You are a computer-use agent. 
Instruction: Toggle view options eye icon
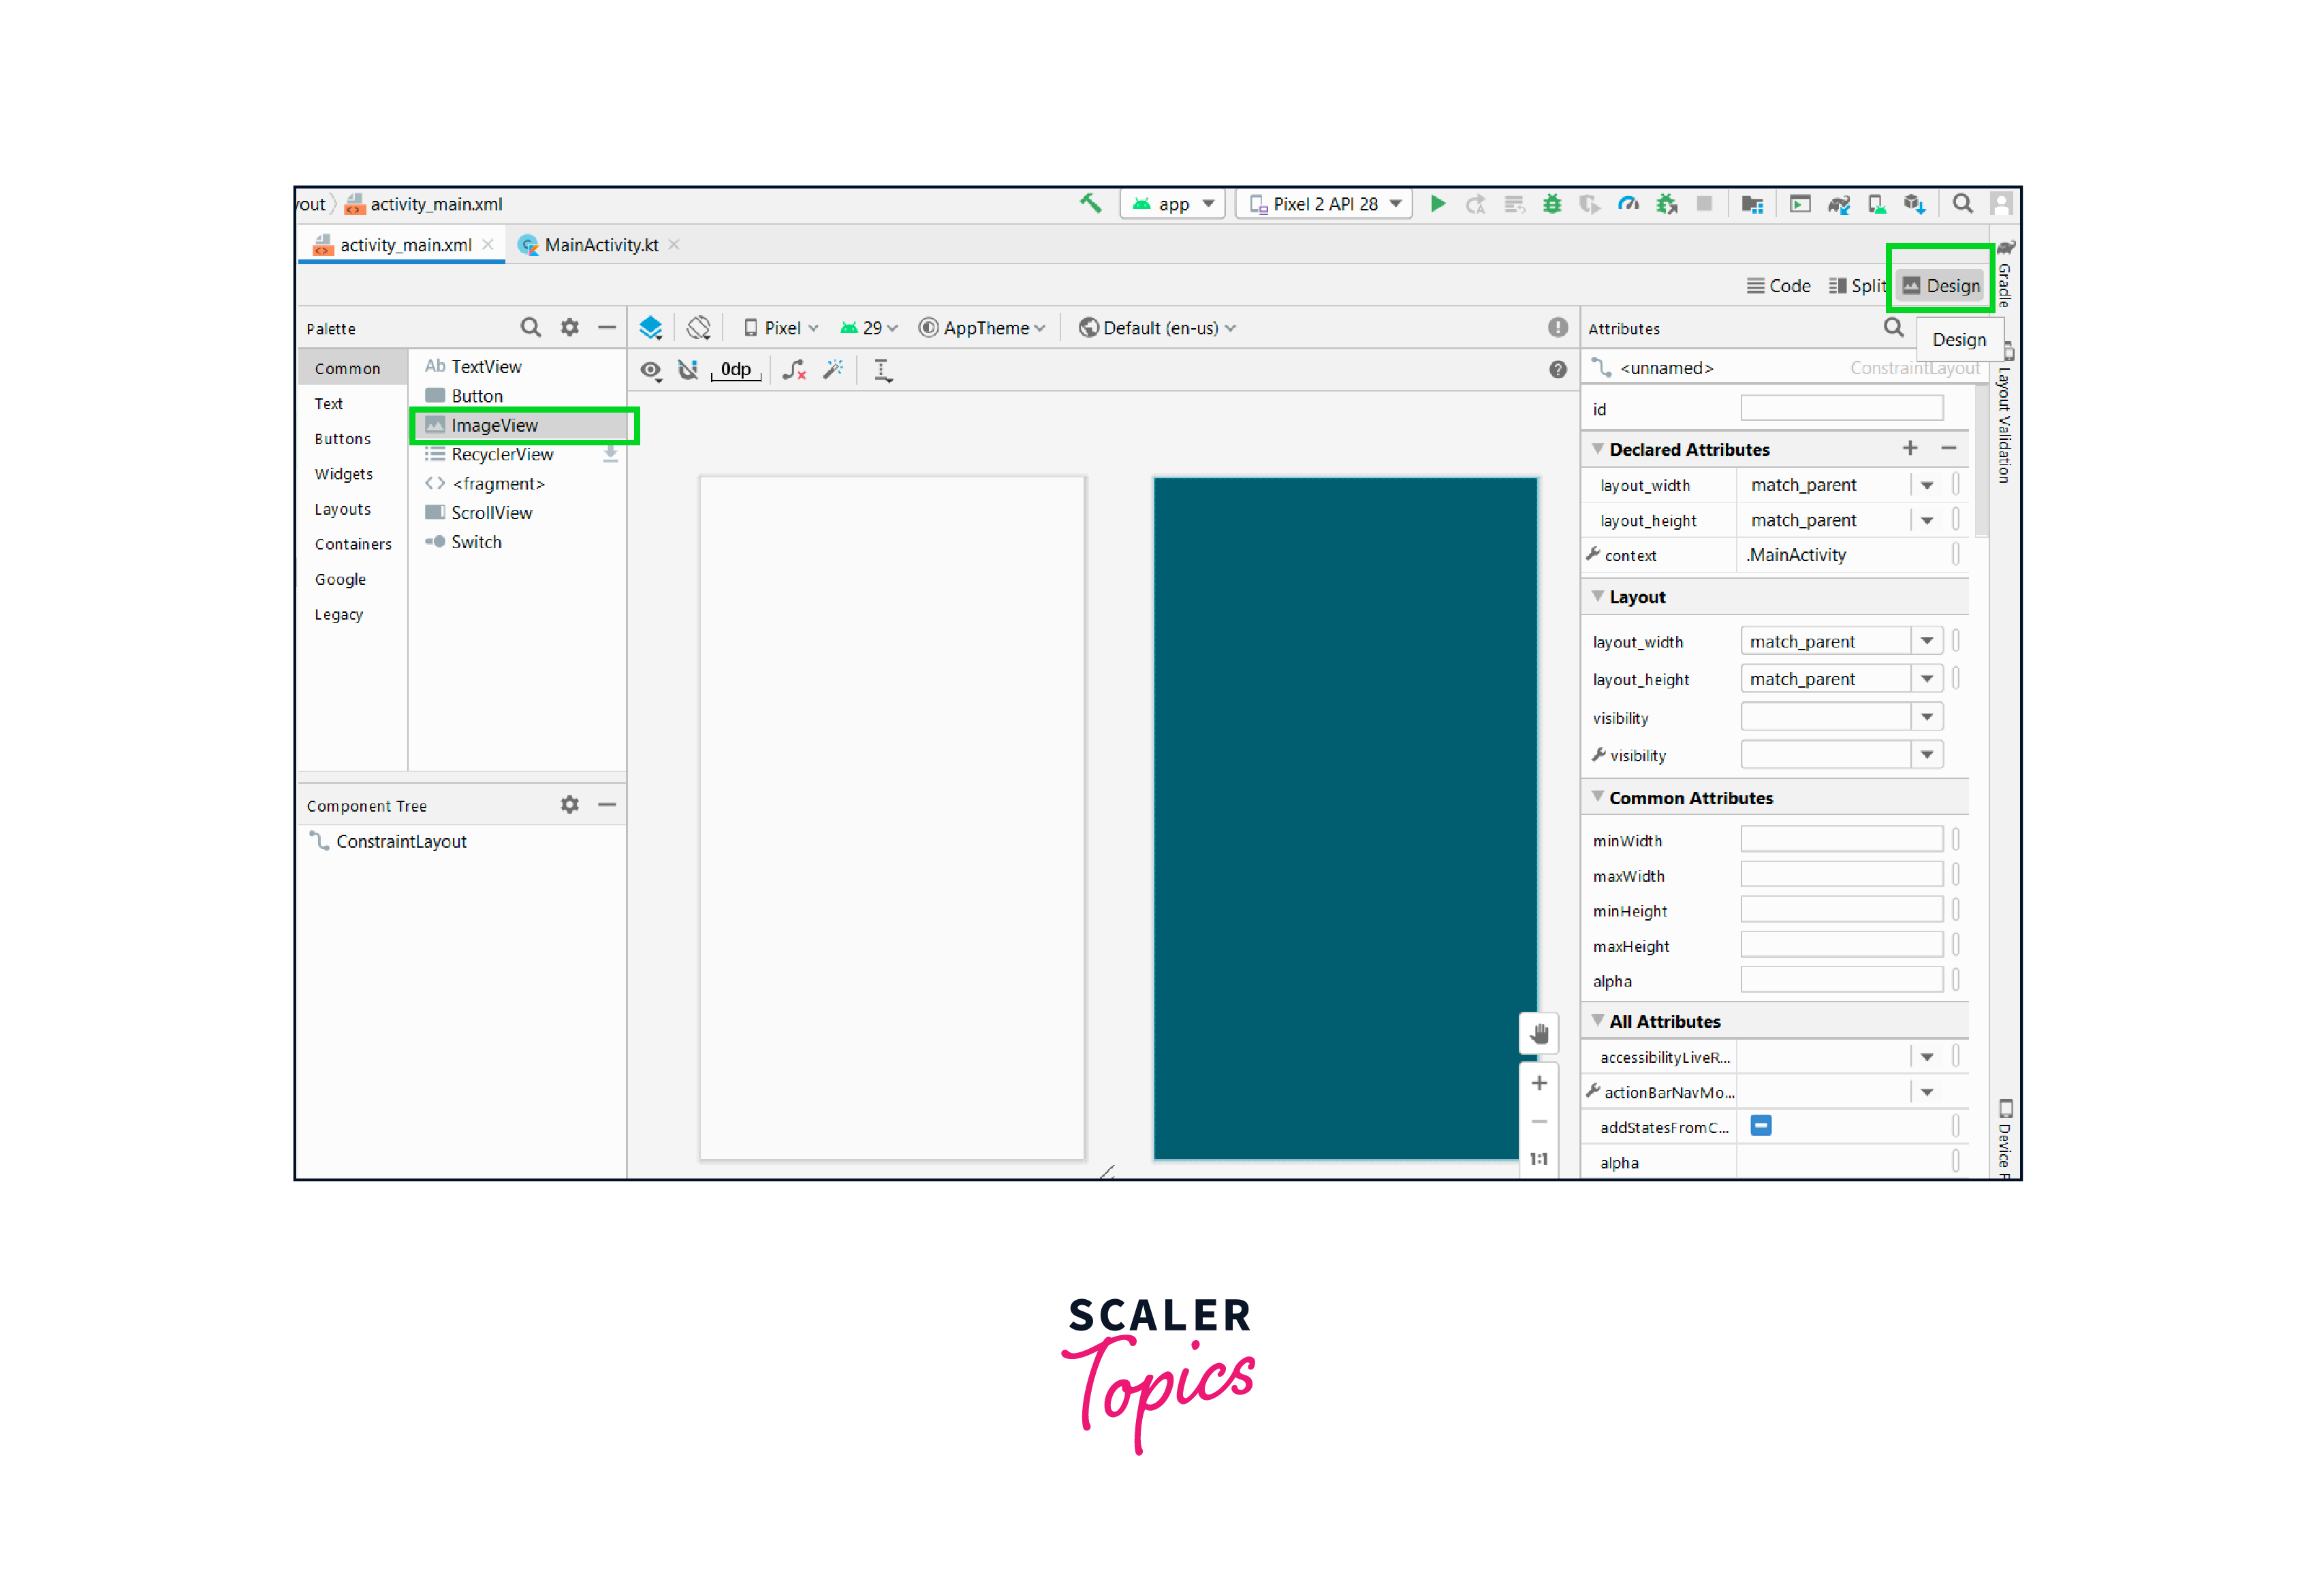[x=651, y=370]
